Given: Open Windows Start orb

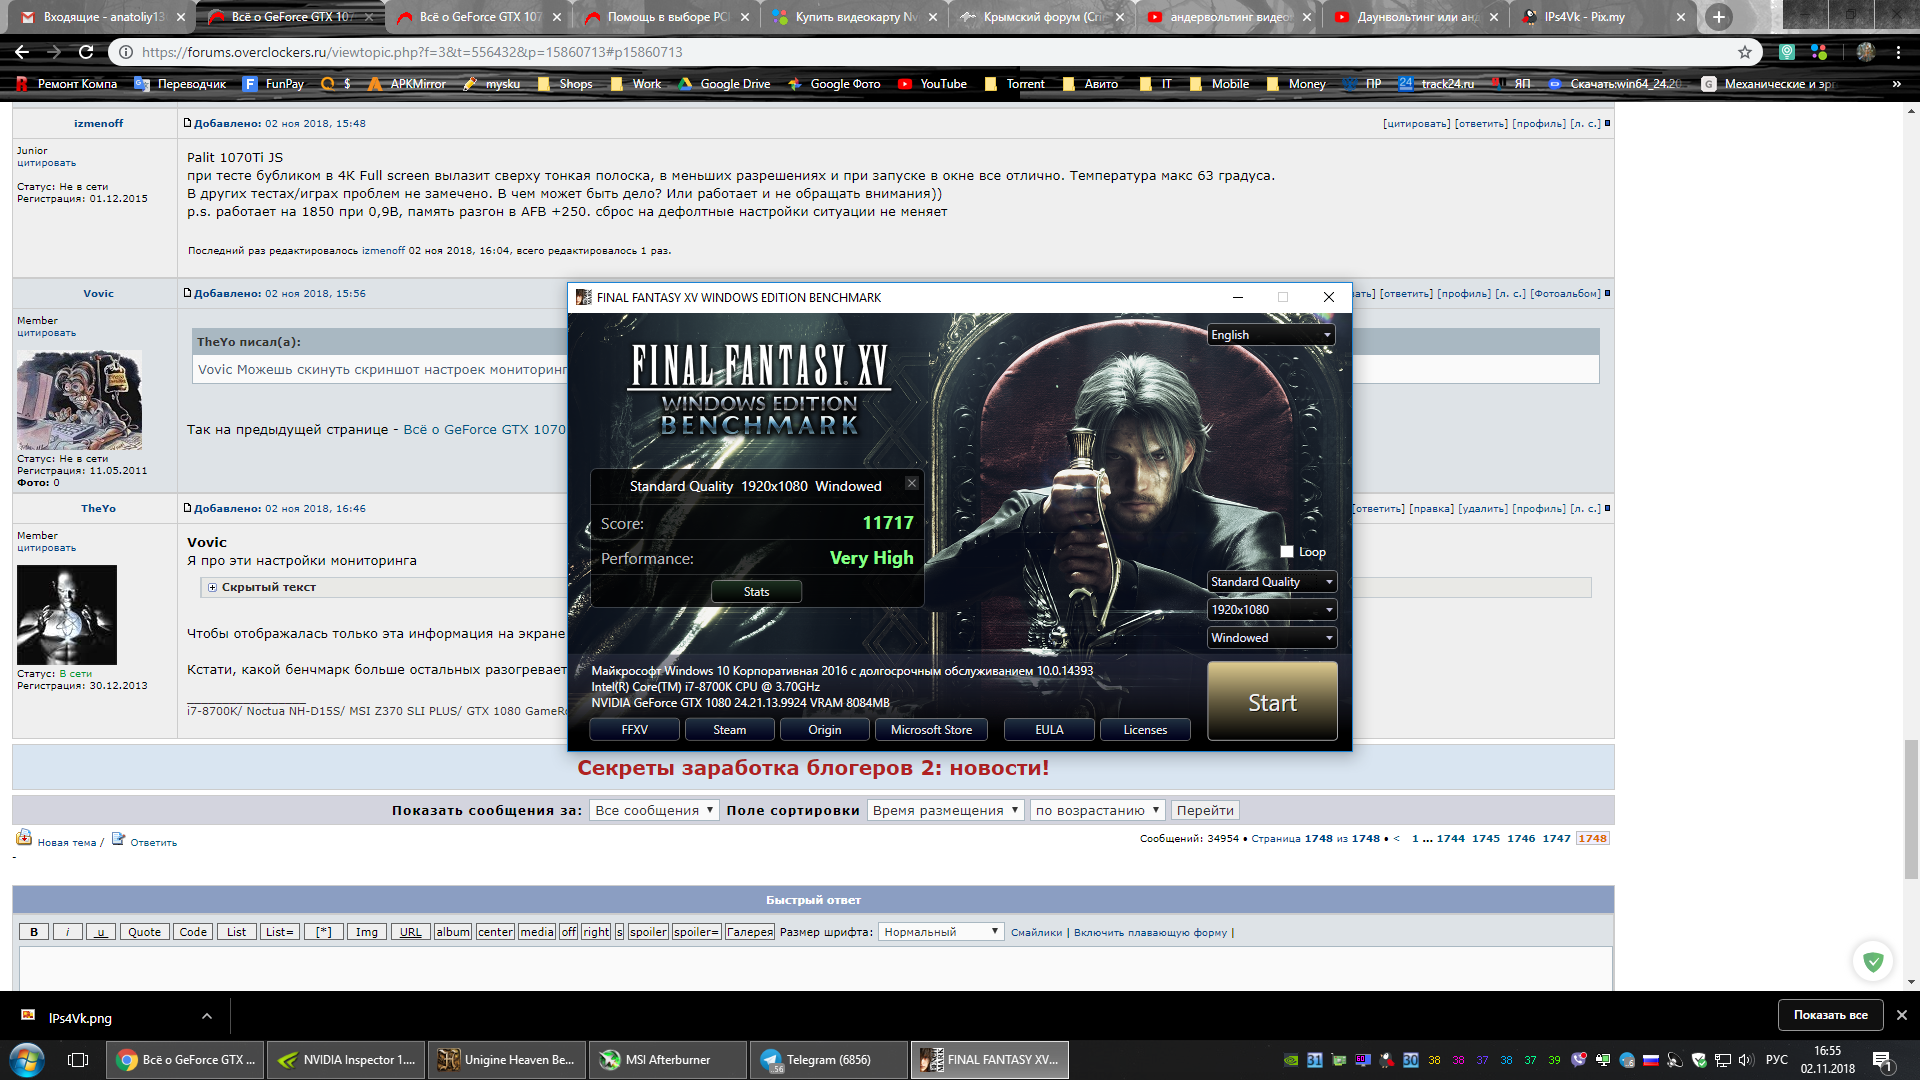Looking at the screenshot, I should pos(27,1059).
